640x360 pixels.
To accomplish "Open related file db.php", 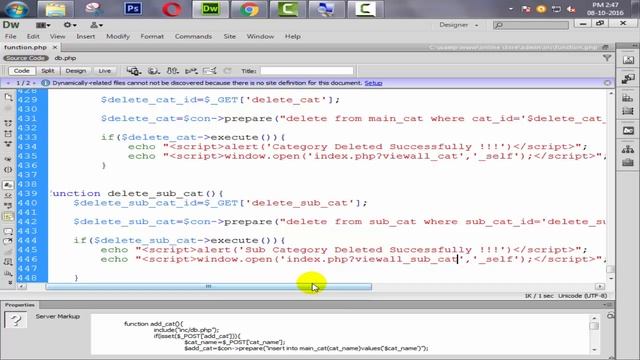I will coord(65,58).
